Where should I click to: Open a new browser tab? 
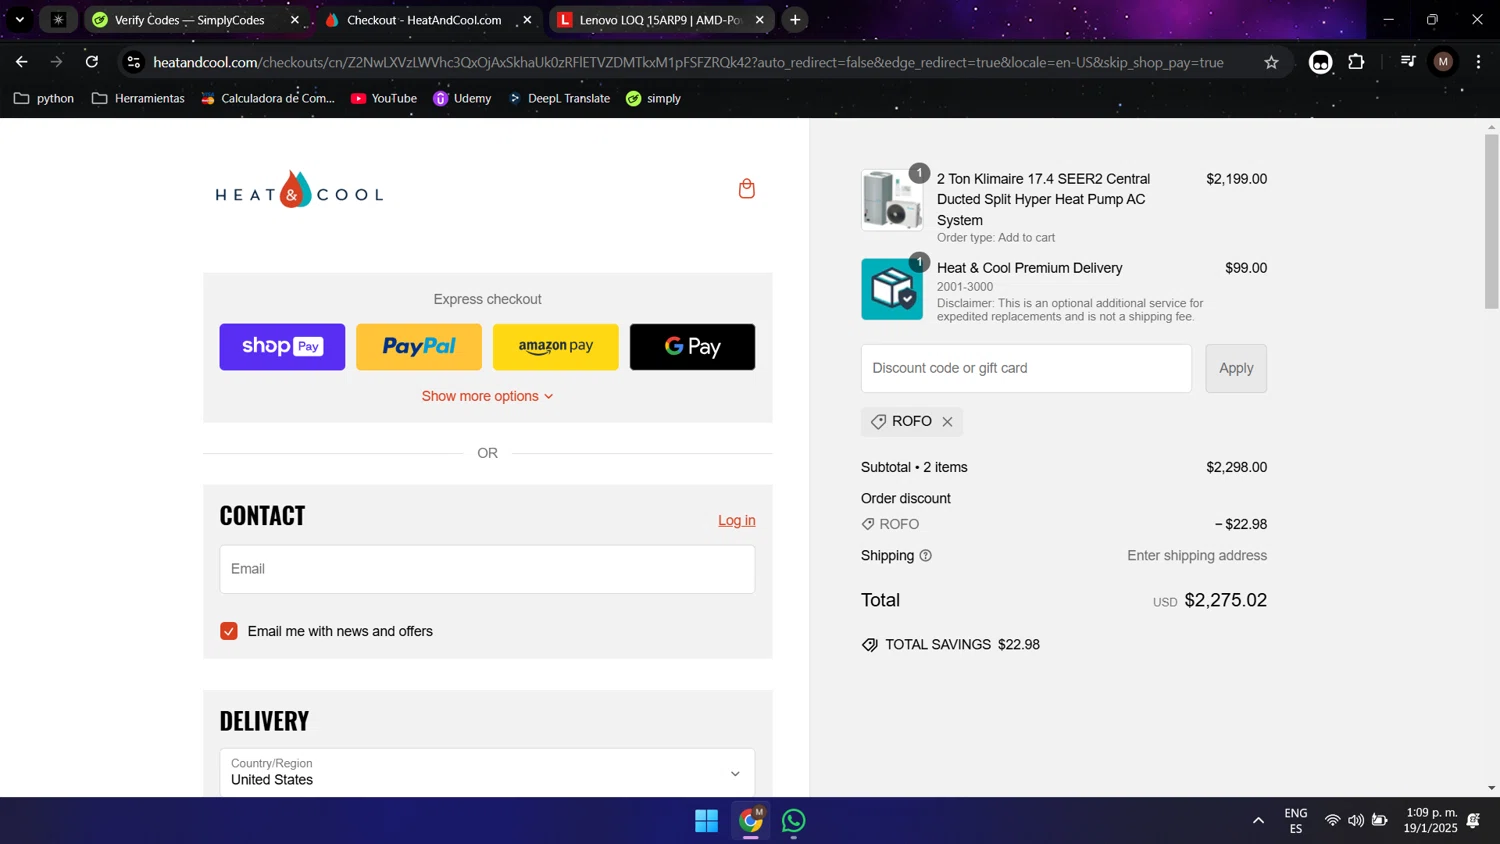(795, 20)
